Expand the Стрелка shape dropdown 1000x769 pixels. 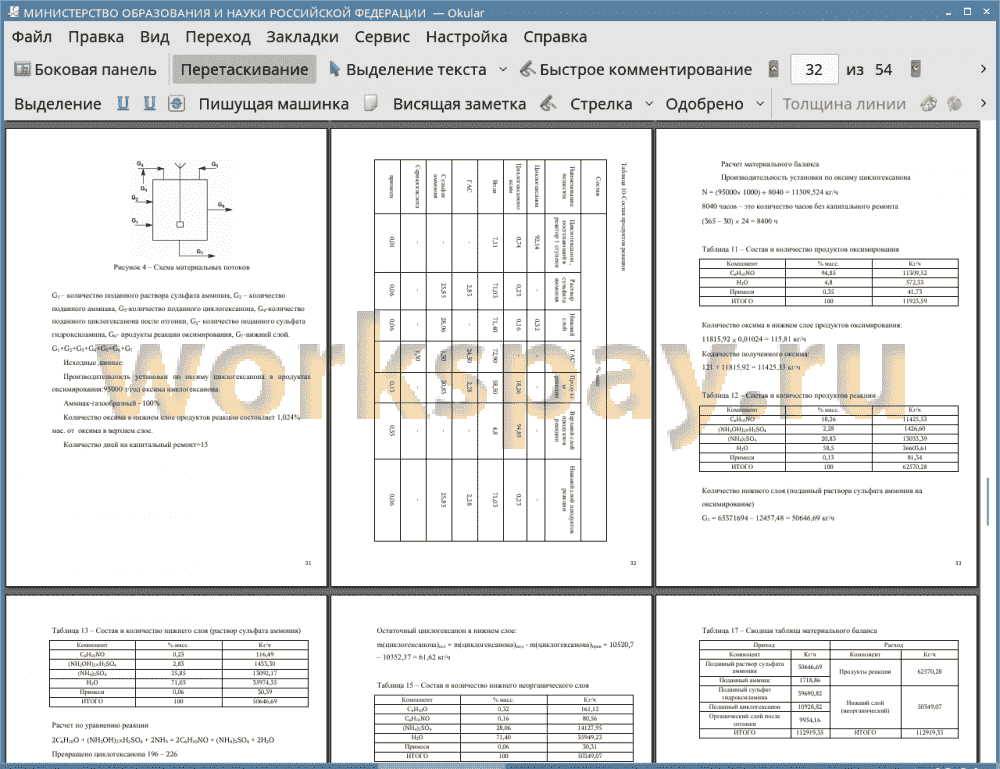tap(649, 104)
